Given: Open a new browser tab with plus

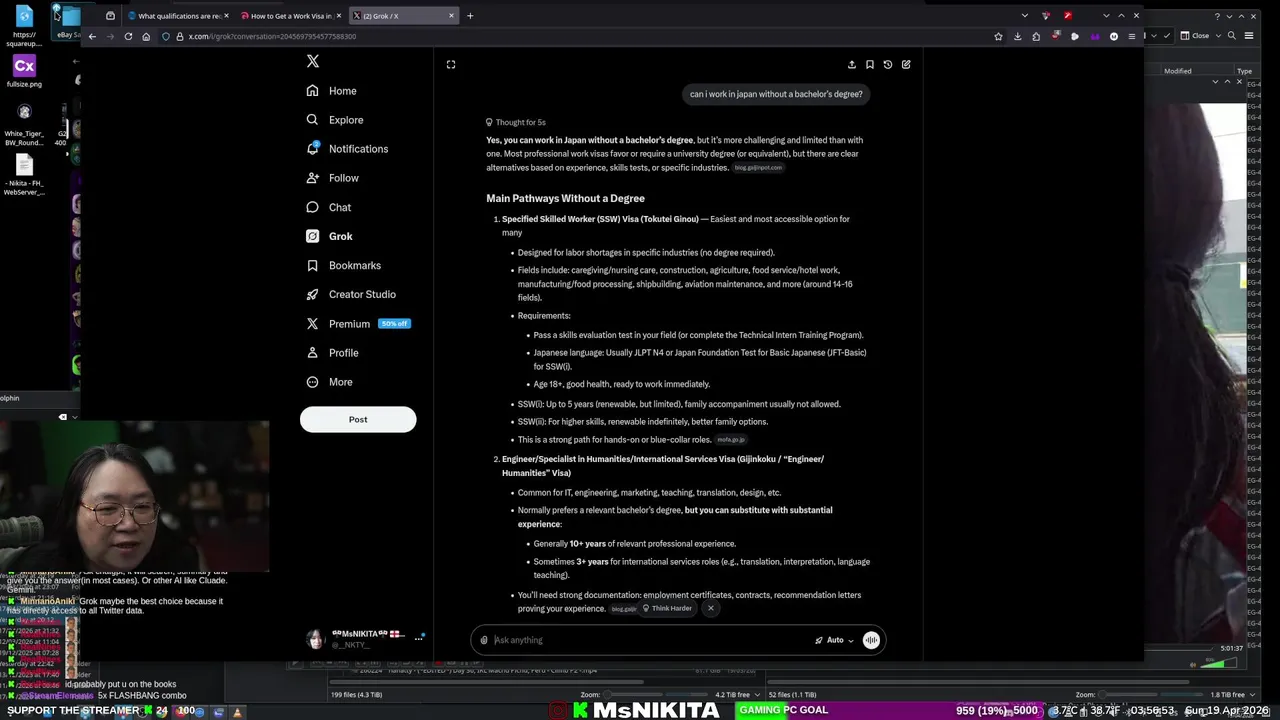Looking at the screenshot, I should coord(471,16).
